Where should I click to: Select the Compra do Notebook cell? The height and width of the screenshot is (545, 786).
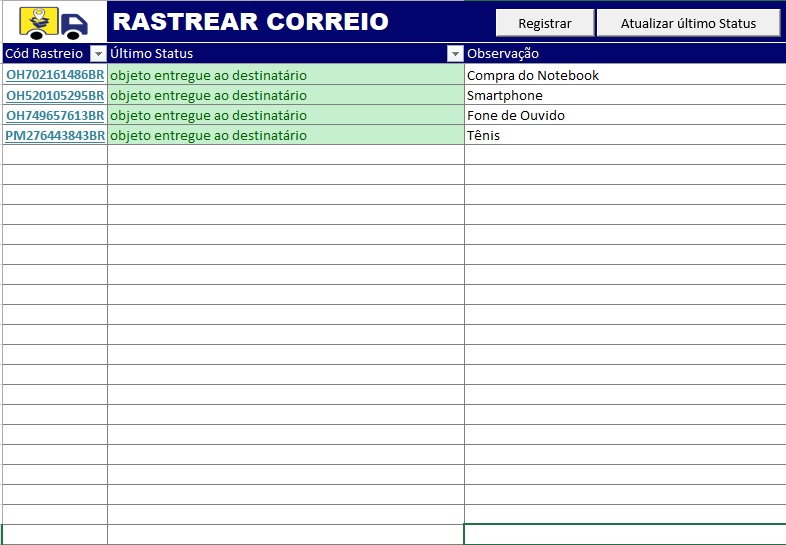pyautogui.click(x=625, y=75)
